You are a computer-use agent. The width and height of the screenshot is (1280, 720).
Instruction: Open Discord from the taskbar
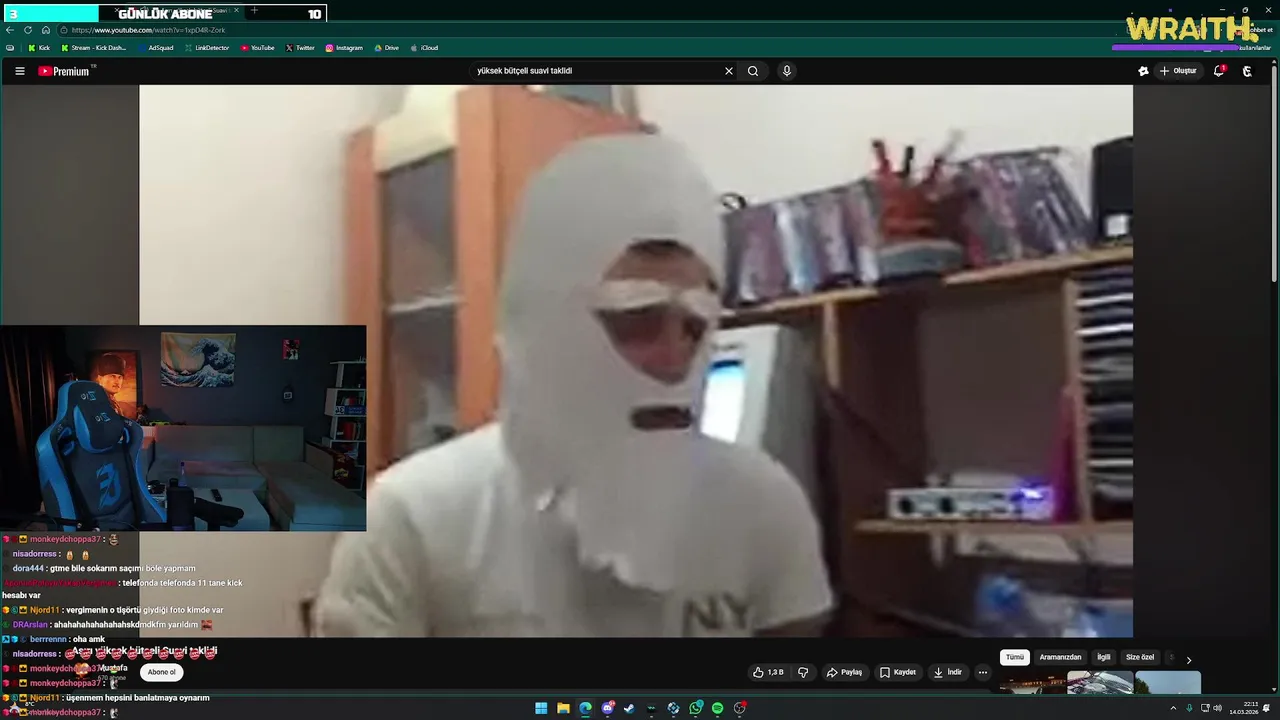607,708
